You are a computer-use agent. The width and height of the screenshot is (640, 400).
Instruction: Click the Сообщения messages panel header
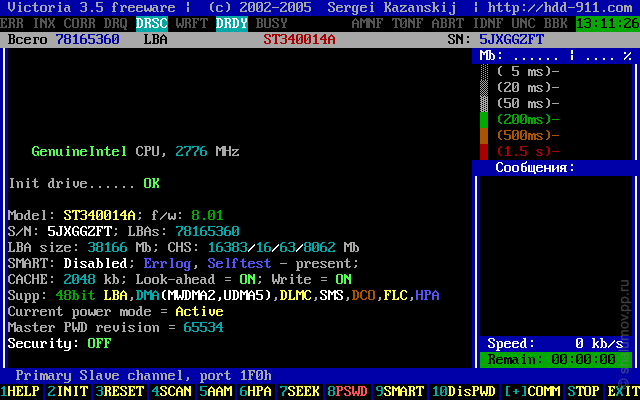coord(535,167)
